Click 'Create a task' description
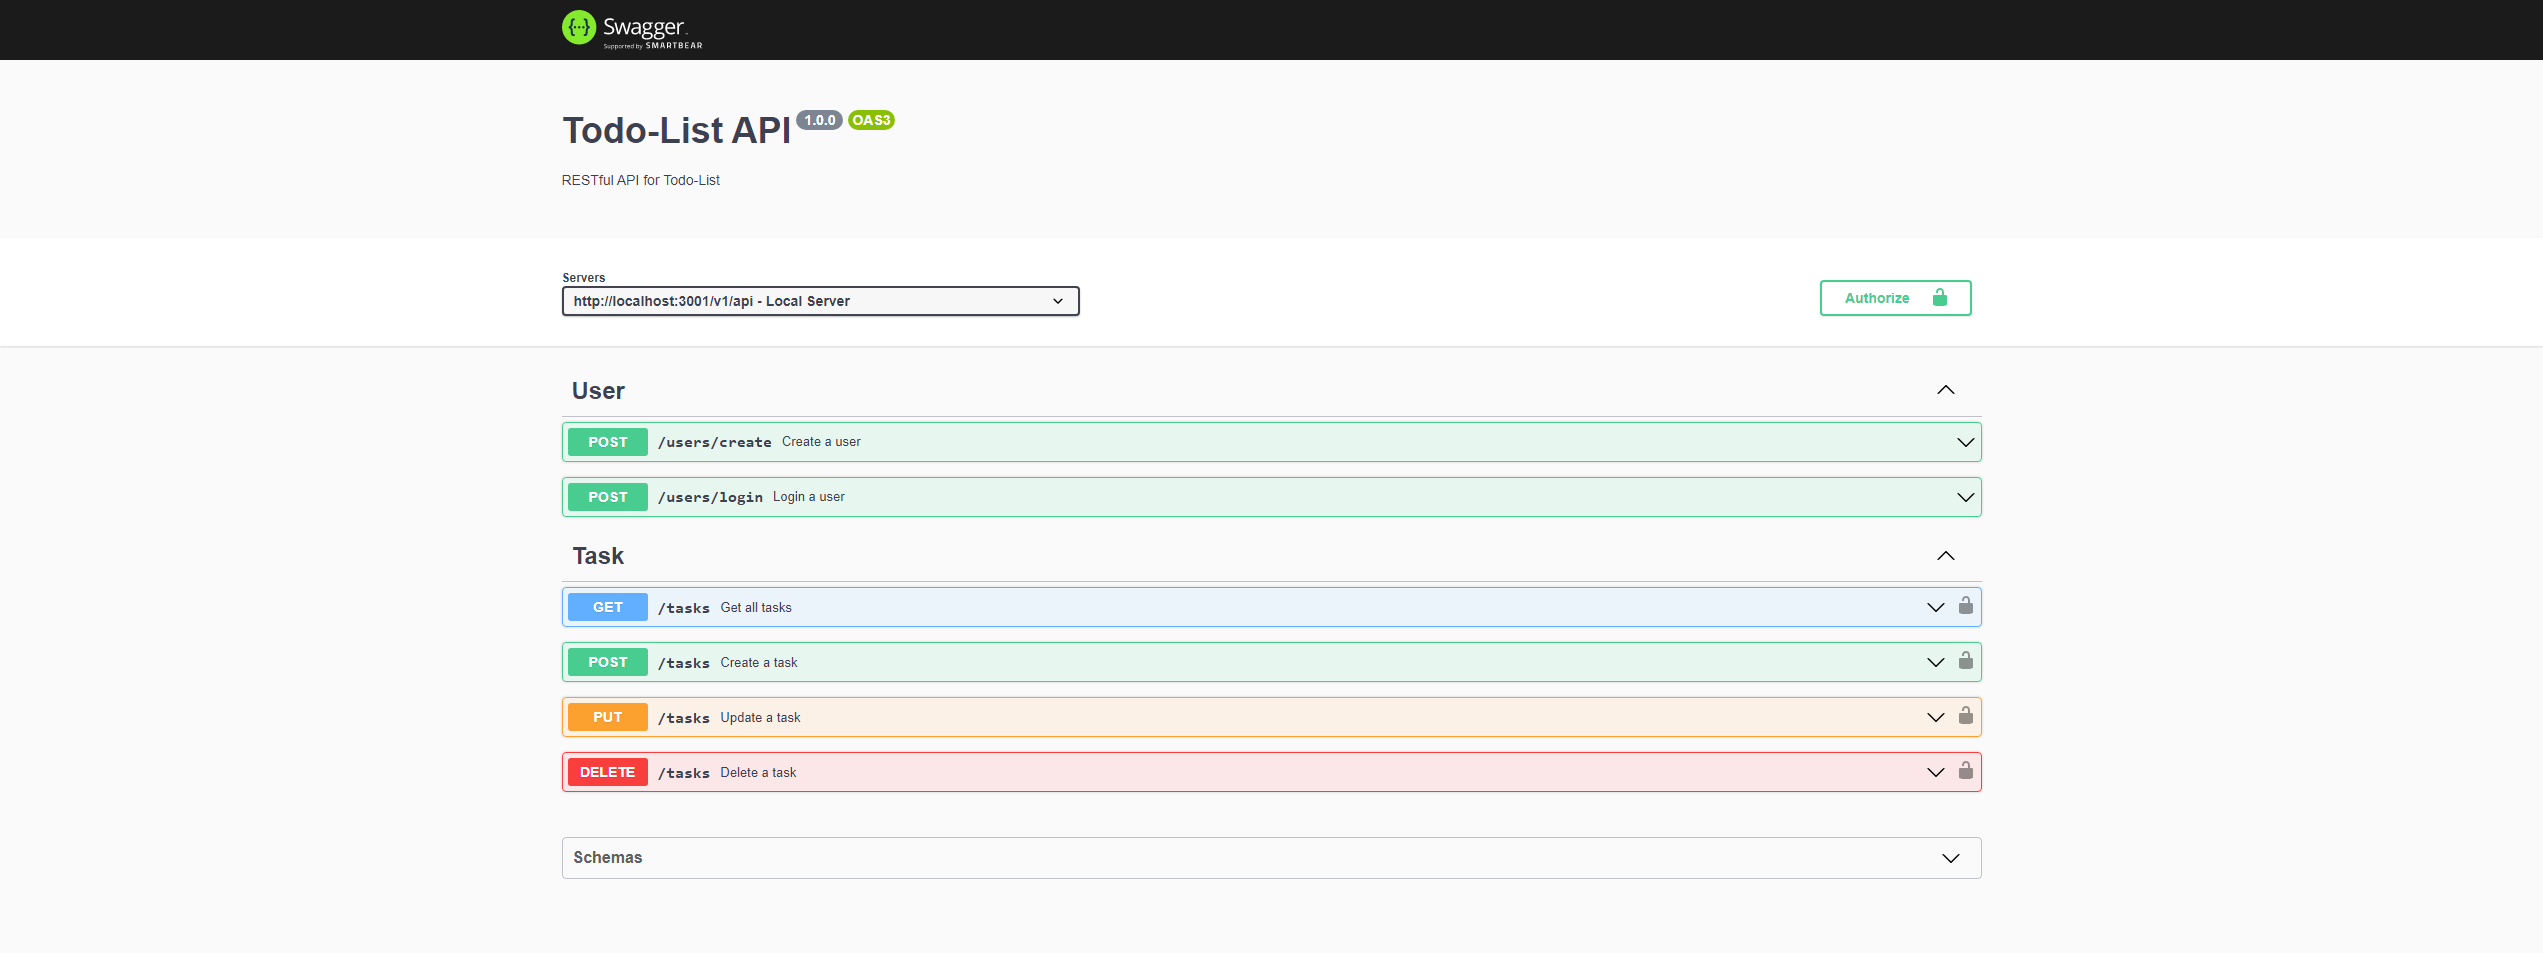The height and width of the screenshot is (953, 2543). point(759,662)
